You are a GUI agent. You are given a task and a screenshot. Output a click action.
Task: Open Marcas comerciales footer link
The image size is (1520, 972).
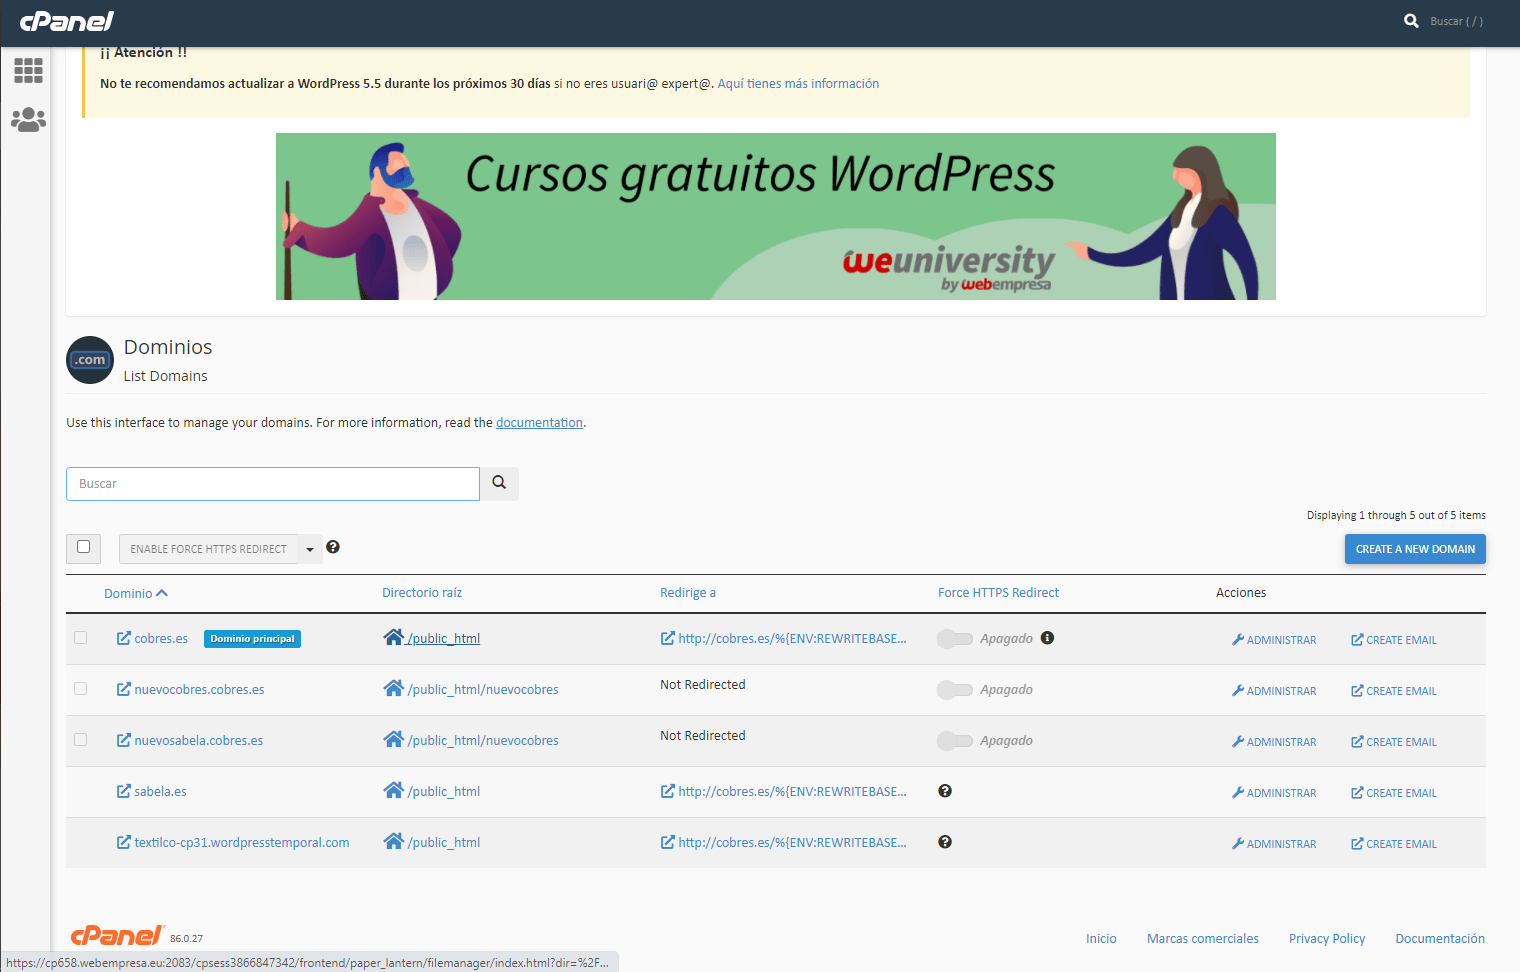click(1203, 938)
